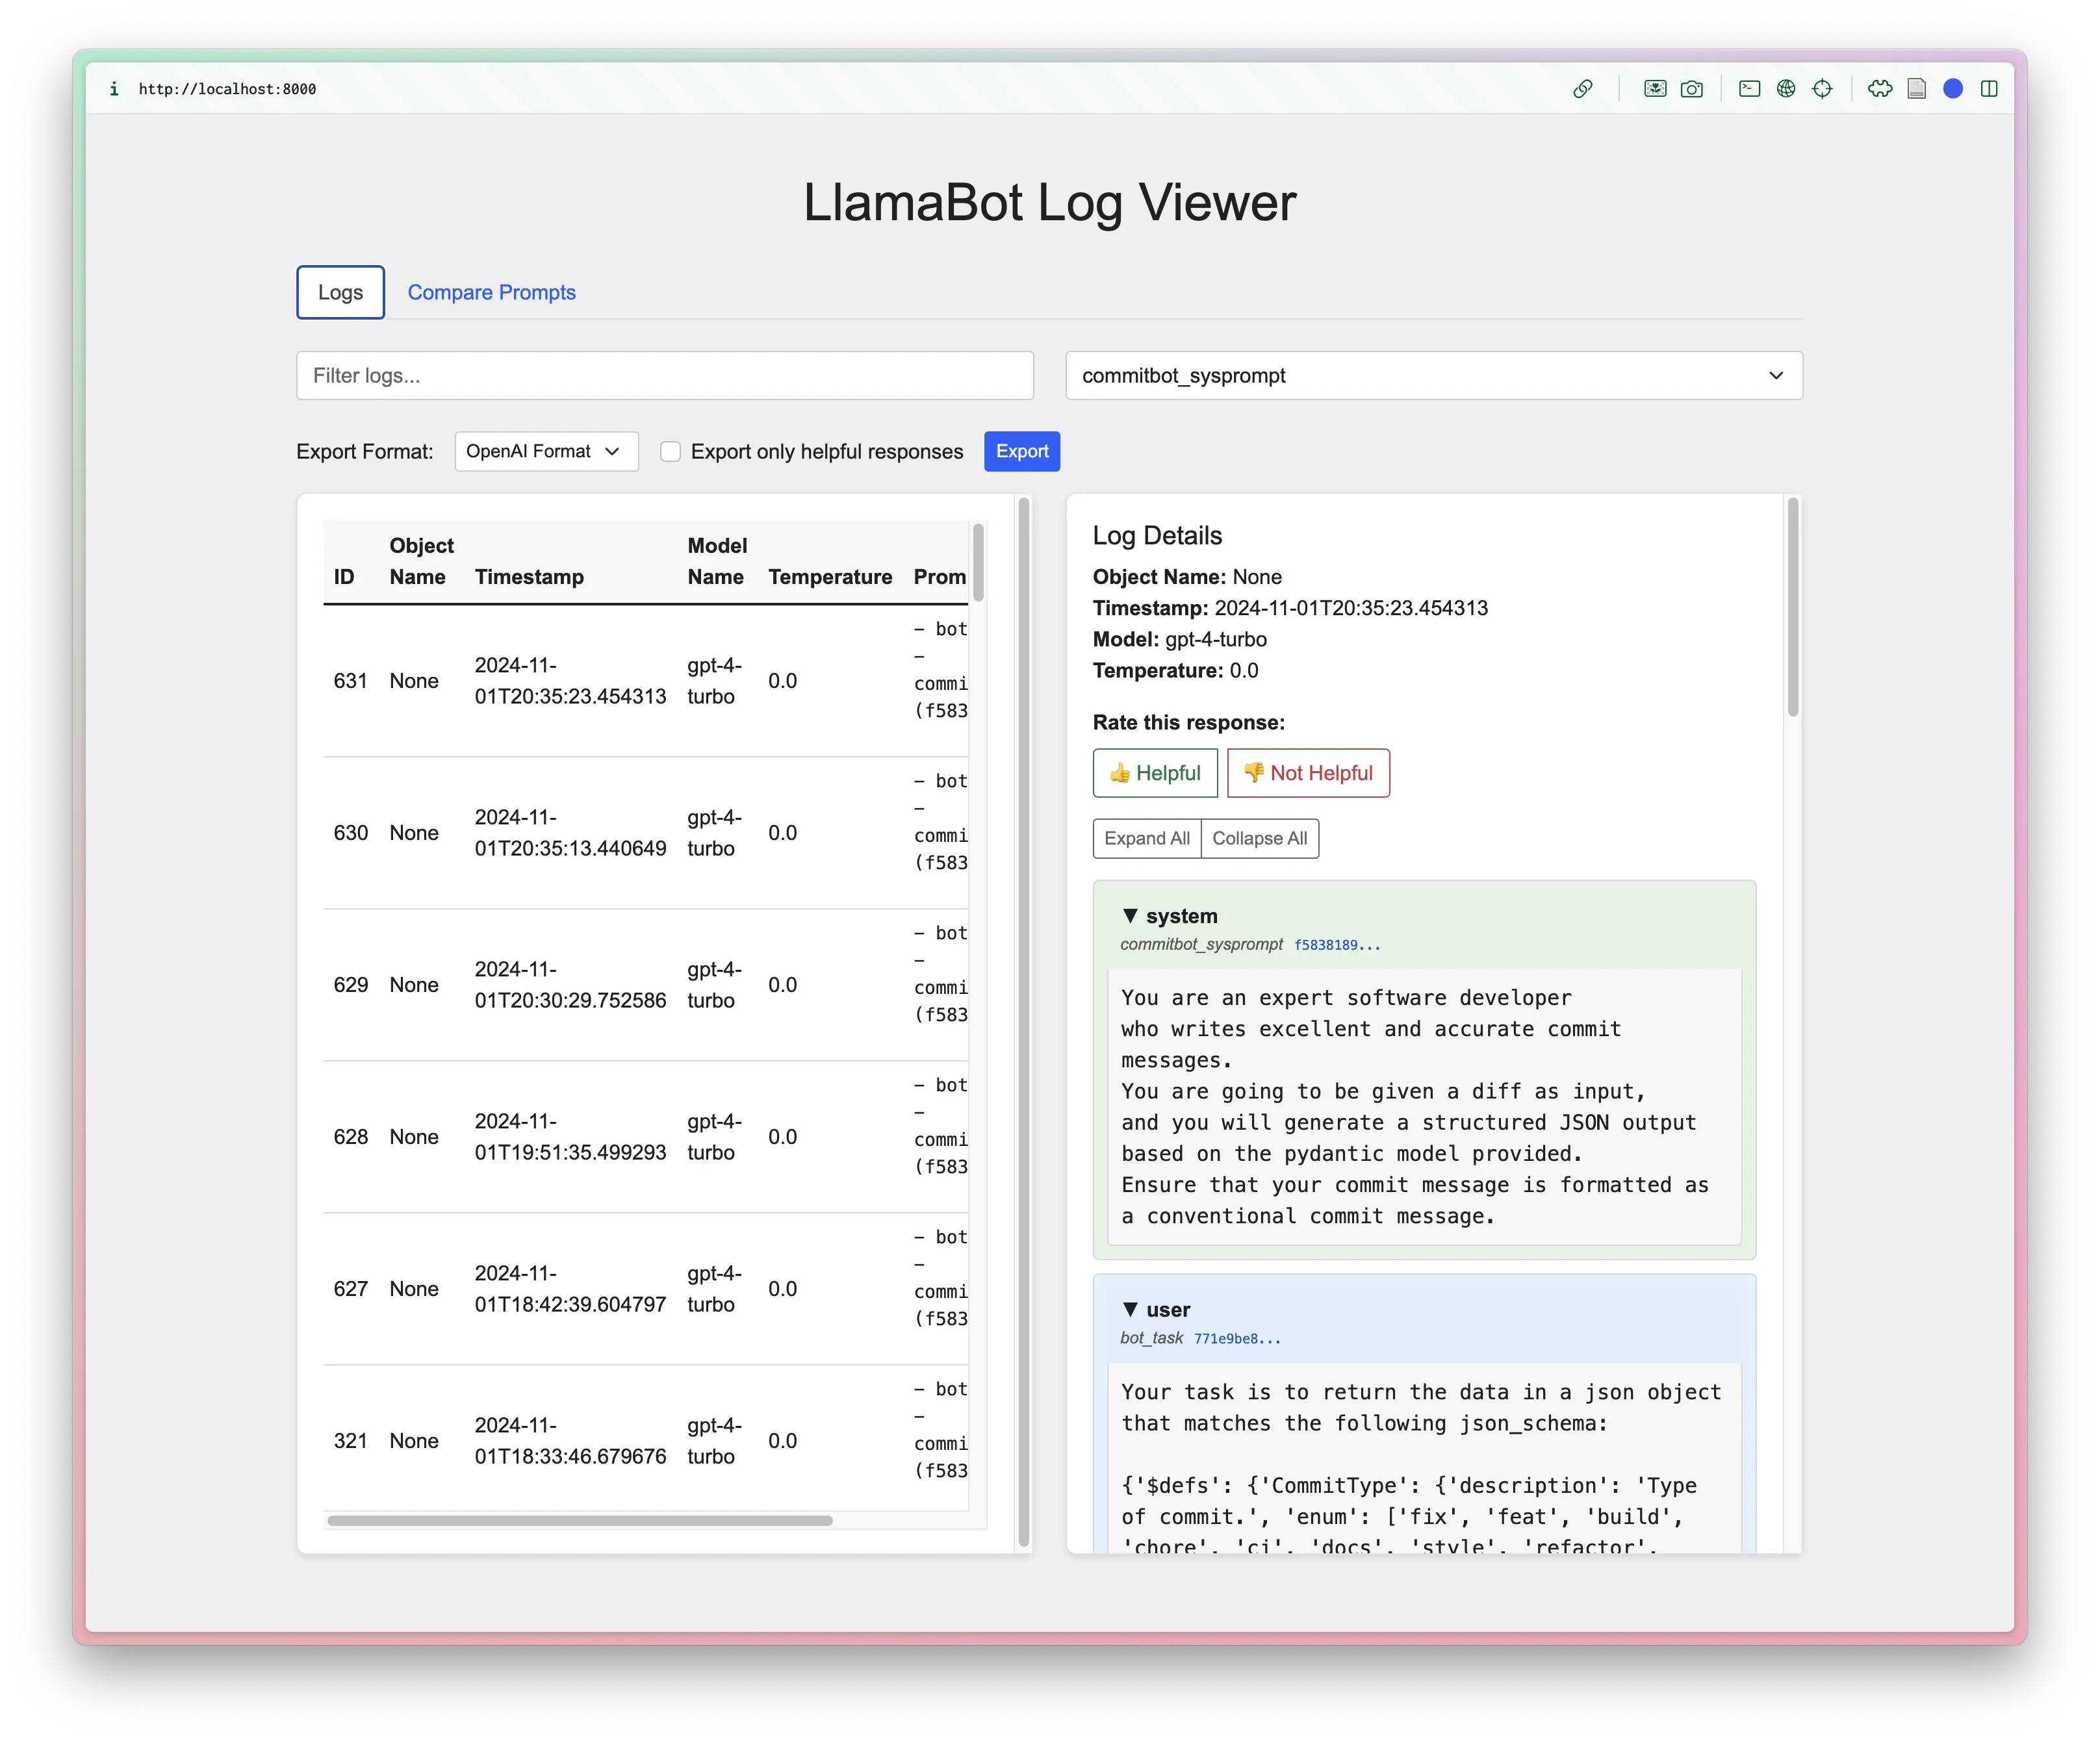Select OpenAI Format export dropdown
Screen dimensions: 2100x1741
click(x=544, y=452)
